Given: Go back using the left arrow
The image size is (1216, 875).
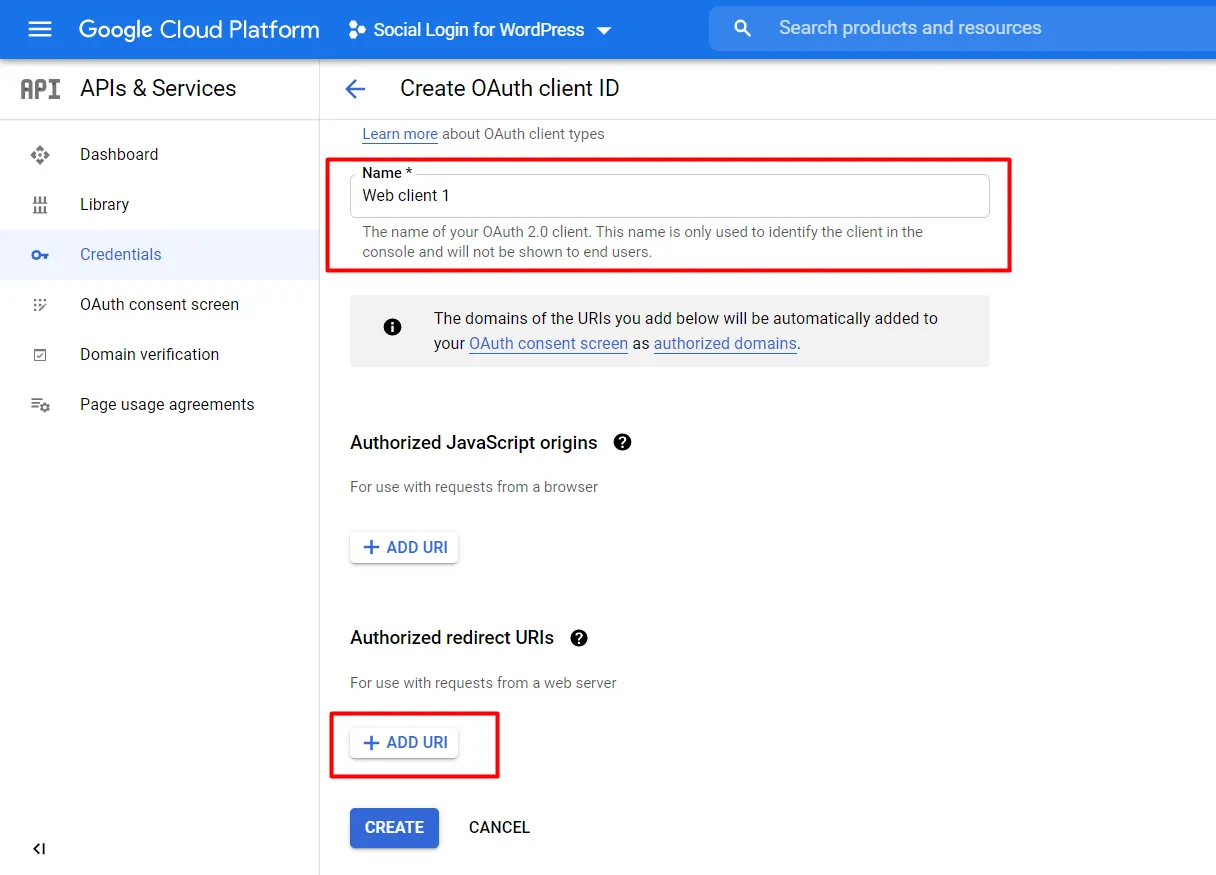Looking at the screenshot, I should tap(355, 89).
